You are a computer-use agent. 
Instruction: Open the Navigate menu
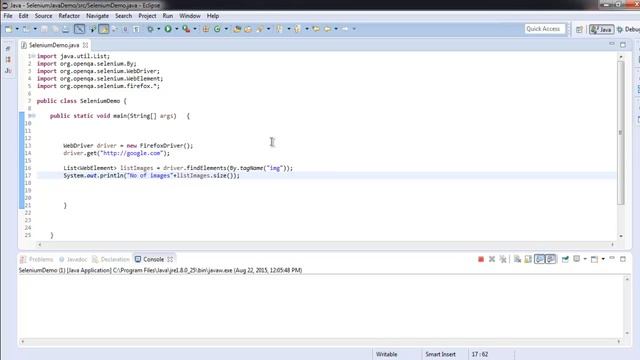click(97, 16)
